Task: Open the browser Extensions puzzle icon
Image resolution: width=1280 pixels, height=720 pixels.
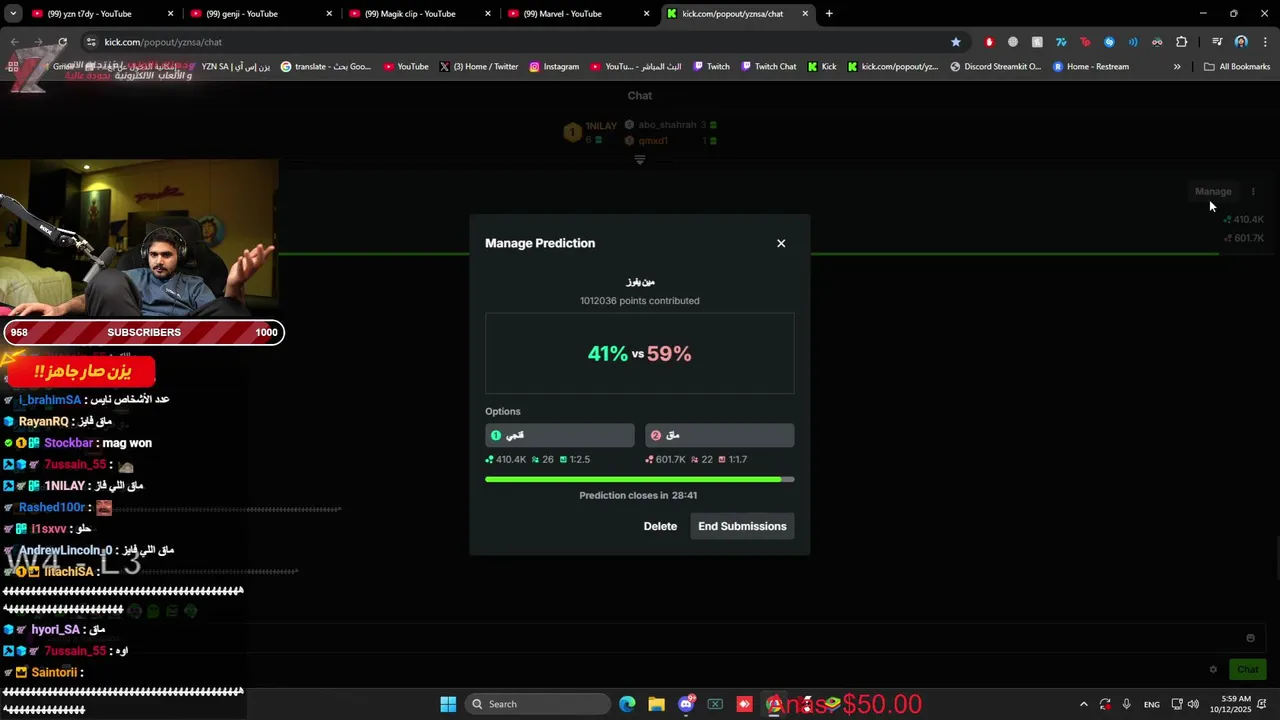Action: tap(1182, 42)
